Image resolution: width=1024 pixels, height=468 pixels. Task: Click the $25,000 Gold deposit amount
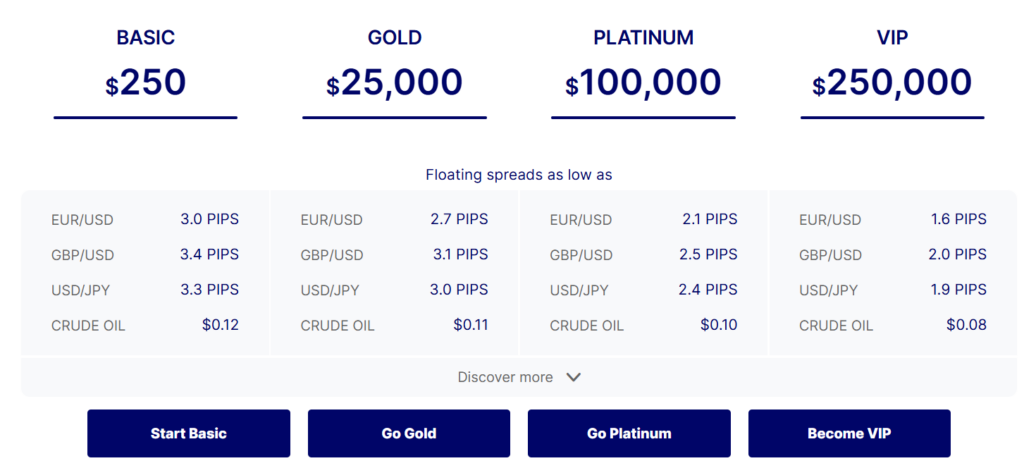pyautogui.click(x=394, y=83)
